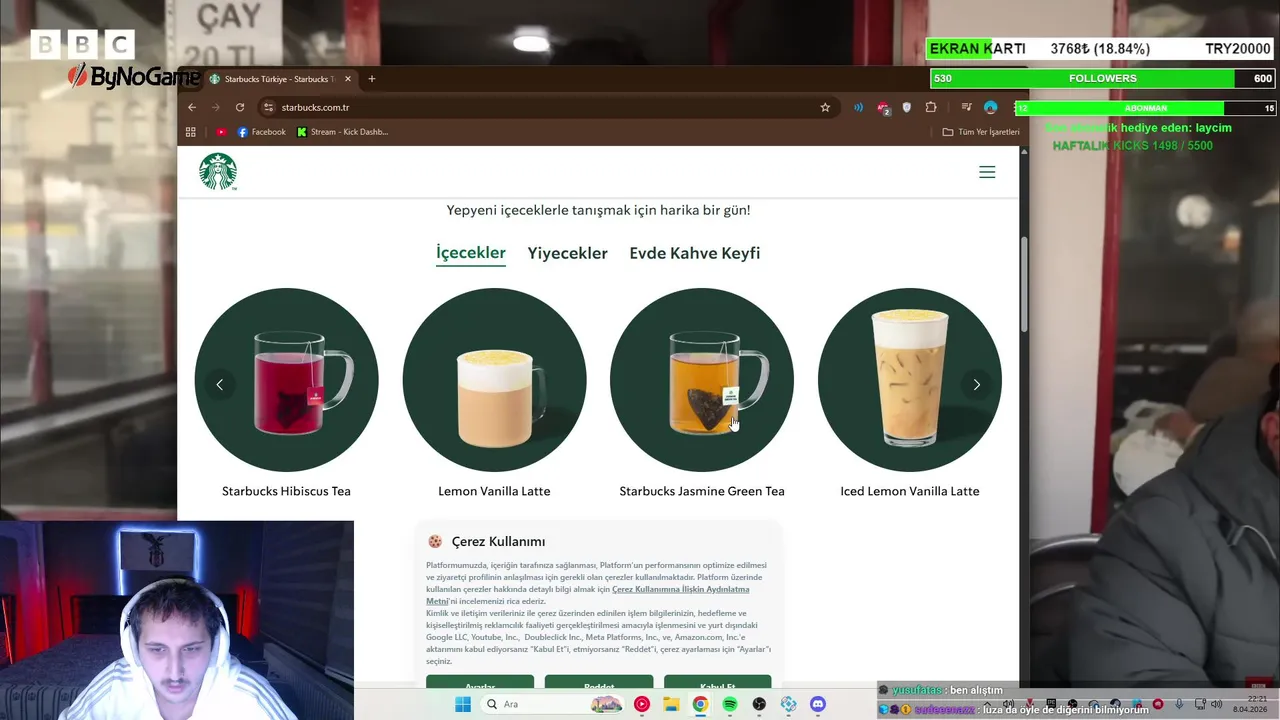Open Discord from the taskbar
The width and height of the screenshot is (1280, 720).
818,704
